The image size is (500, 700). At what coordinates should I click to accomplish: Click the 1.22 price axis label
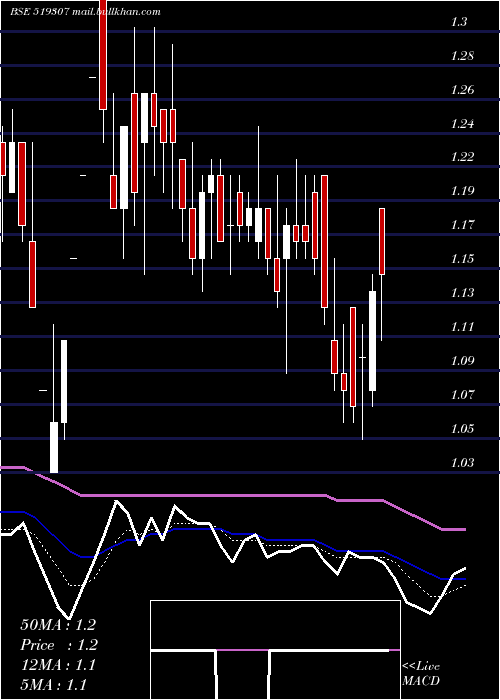(462, 157)
